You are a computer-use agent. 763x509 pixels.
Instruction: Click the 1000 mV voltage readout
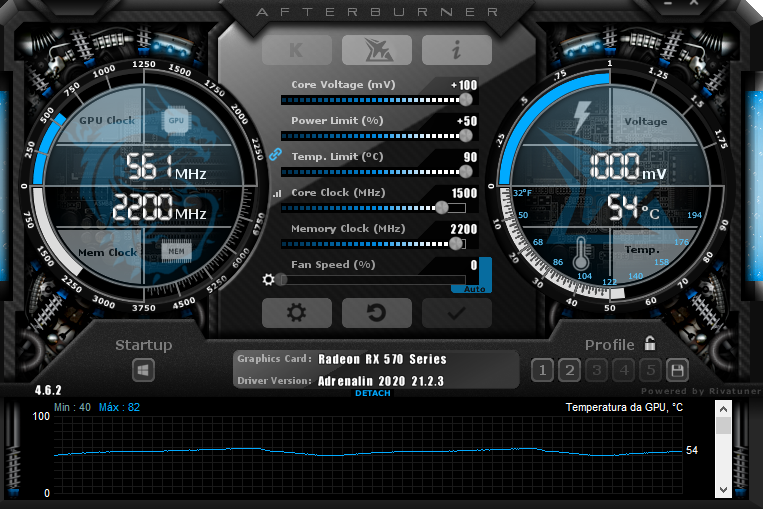point(628,167)
